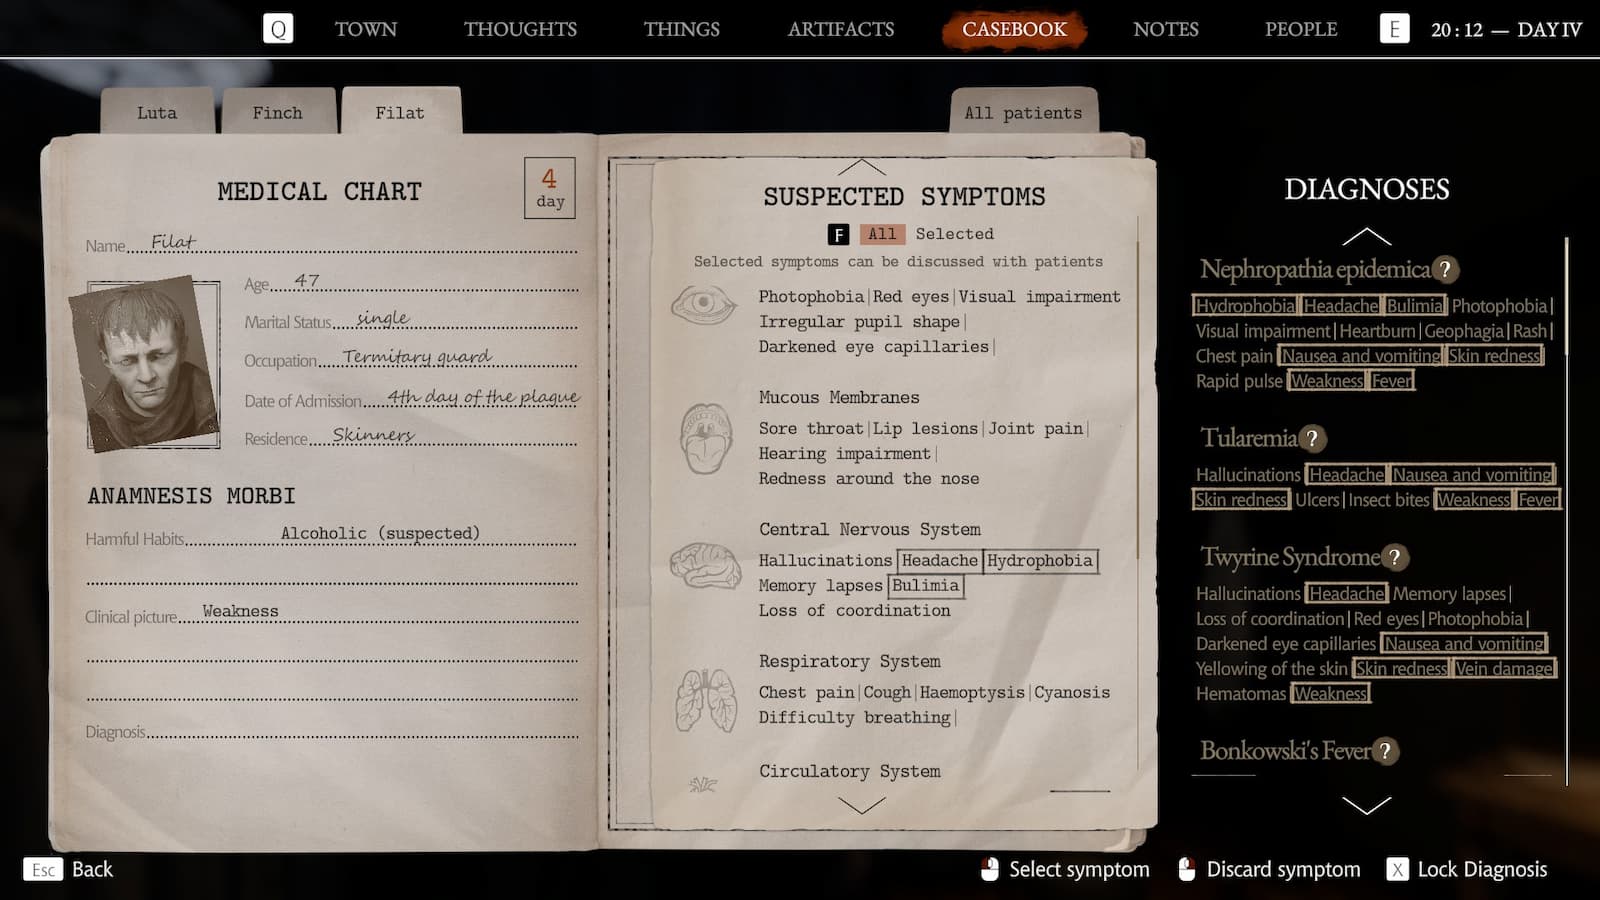Click the Diagnoses up chevron
The height and width of the screenshot is (900, 1600).
1366,237
